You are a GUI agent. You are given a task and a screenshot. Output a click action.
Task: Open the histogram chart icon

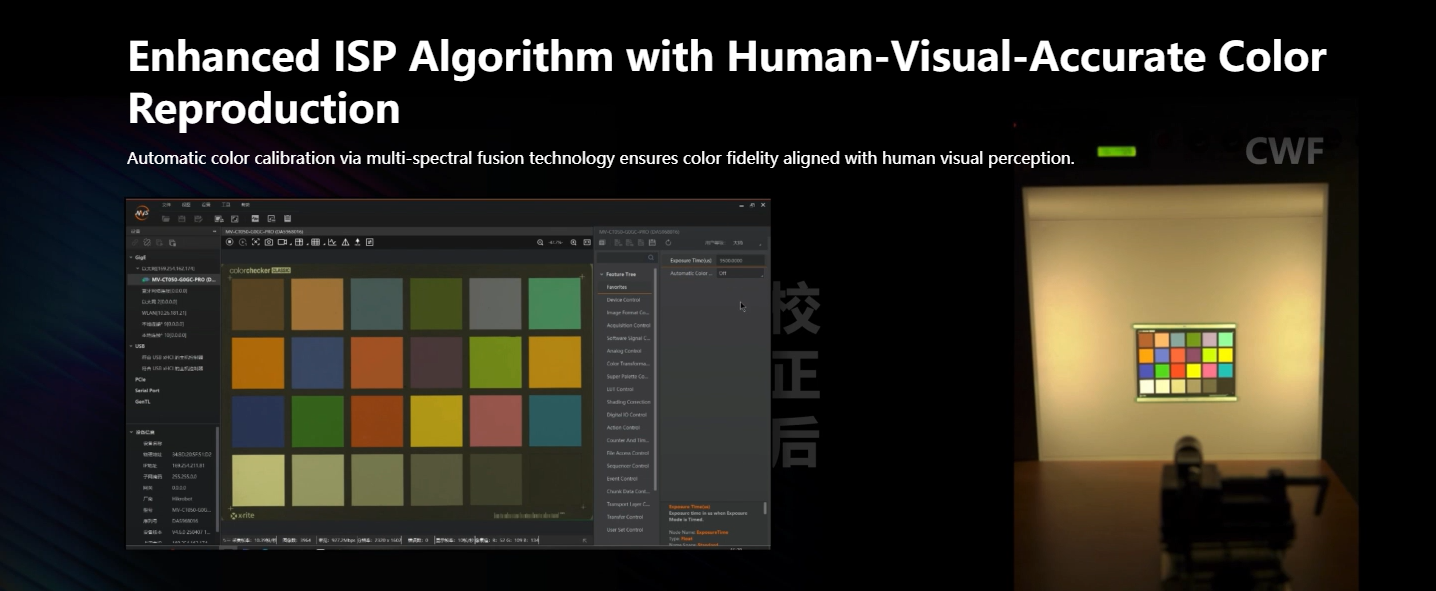332,242
